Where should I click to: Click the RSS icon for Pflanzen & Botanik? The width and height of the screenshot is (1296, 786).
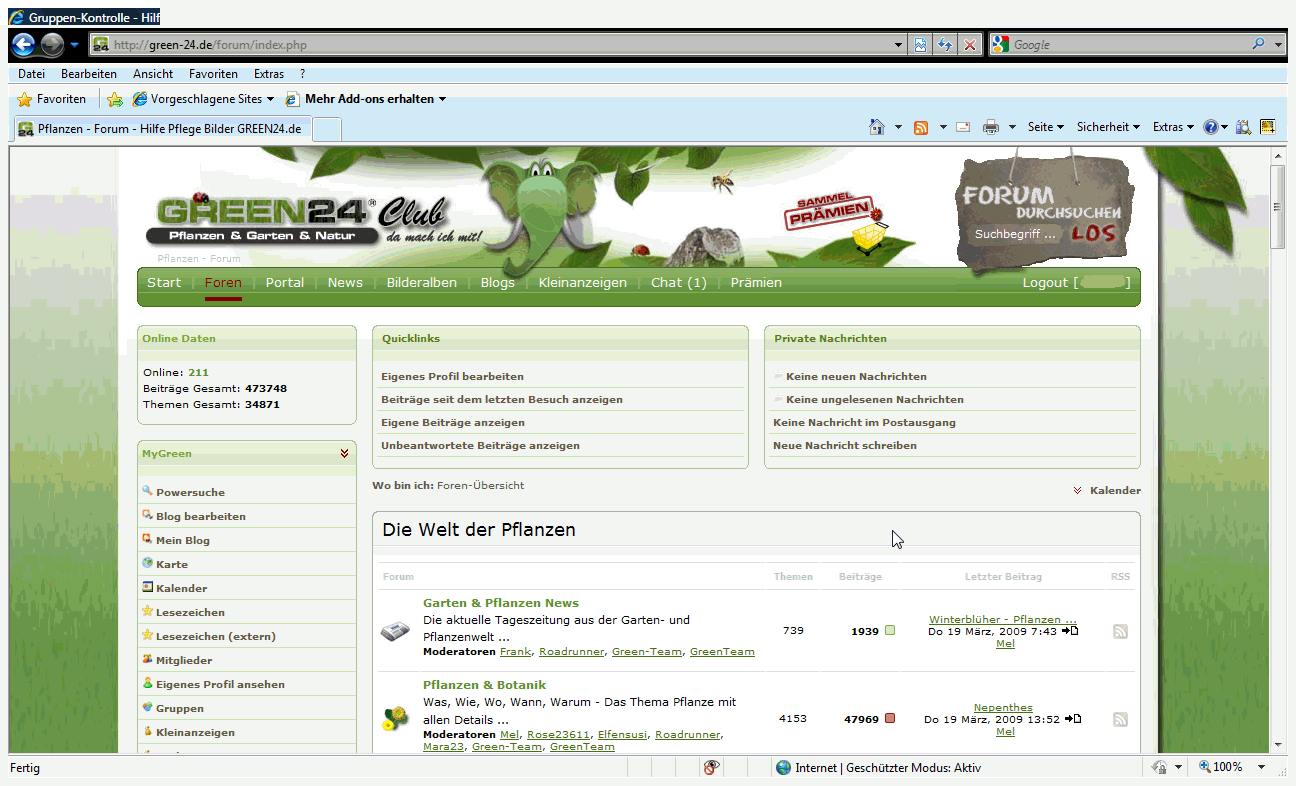pos(1120,719)
